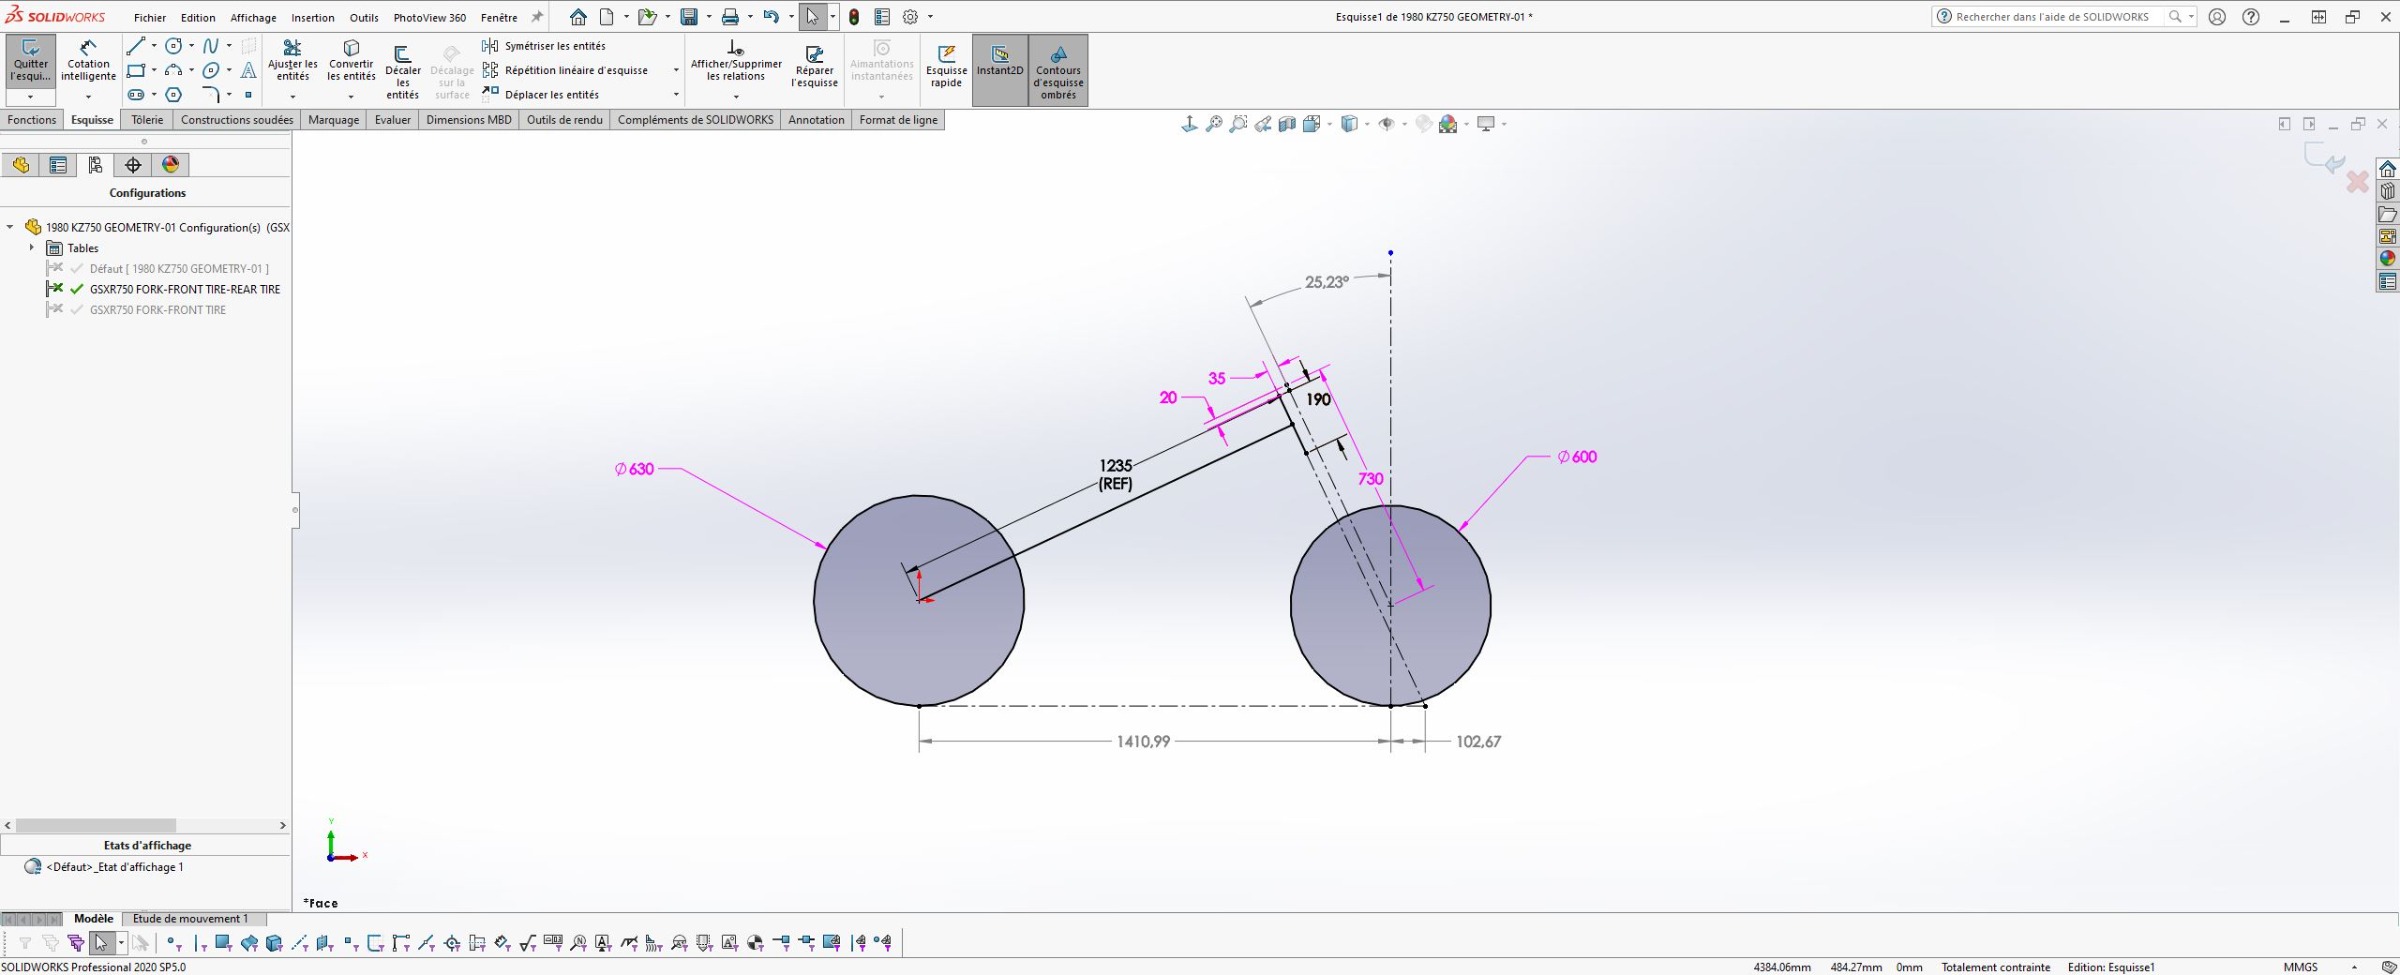Viewport: 2400px width, 975px height.
Task: Open the Quitter l'esquisse dropdown arrow
Action: 30,97
